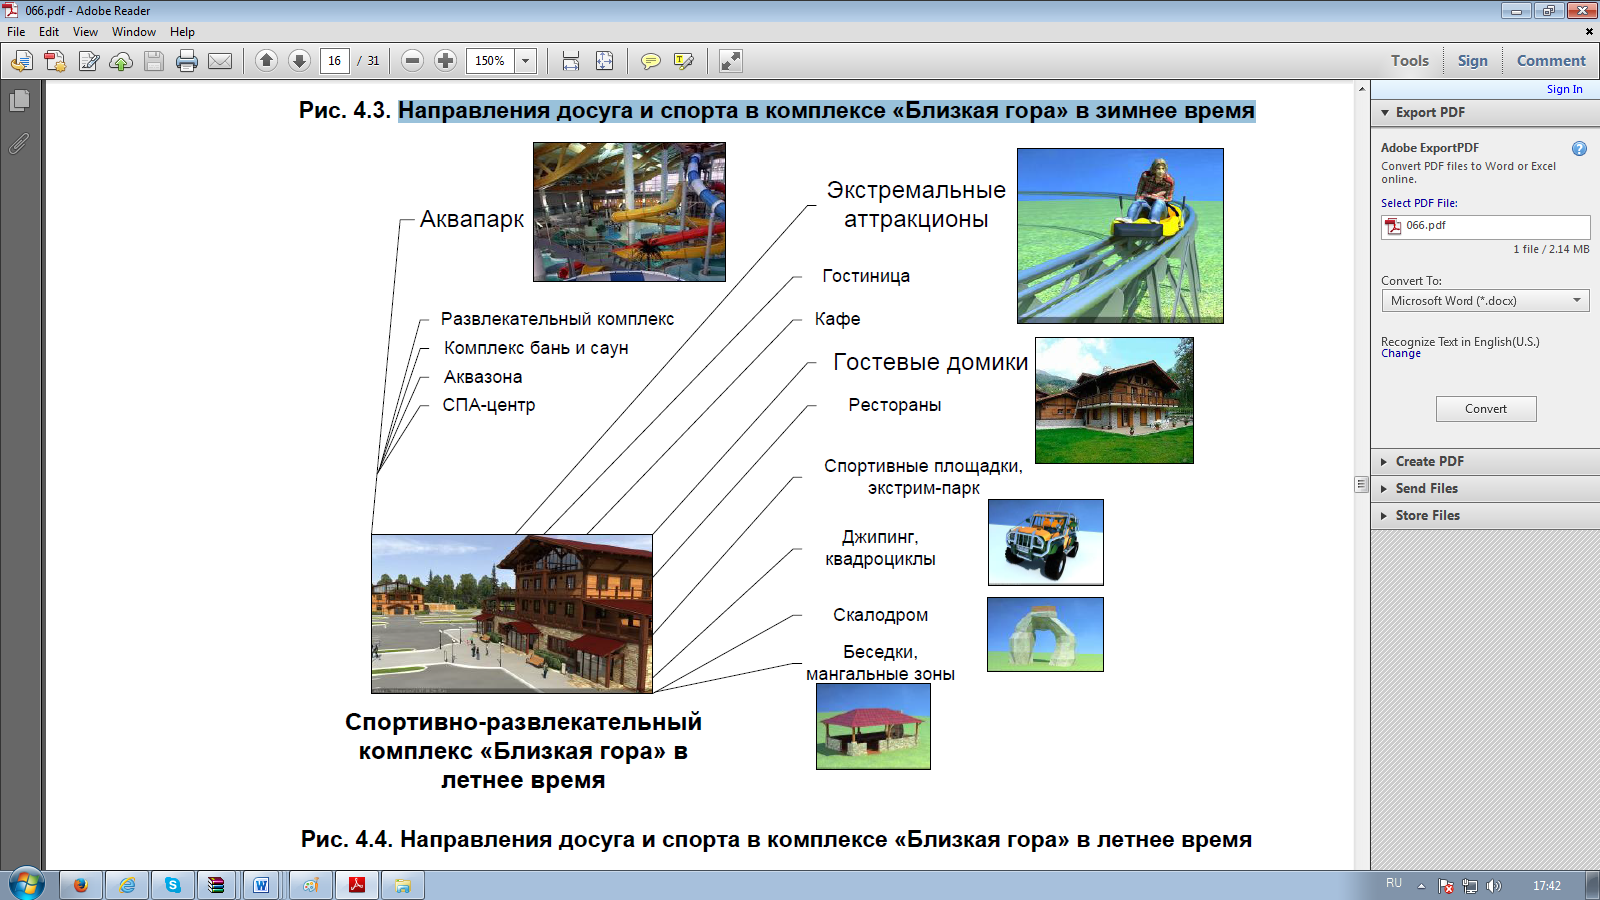Click the edit/sign document toolbar icon
1600x900 pixels.
pos(89,61)
